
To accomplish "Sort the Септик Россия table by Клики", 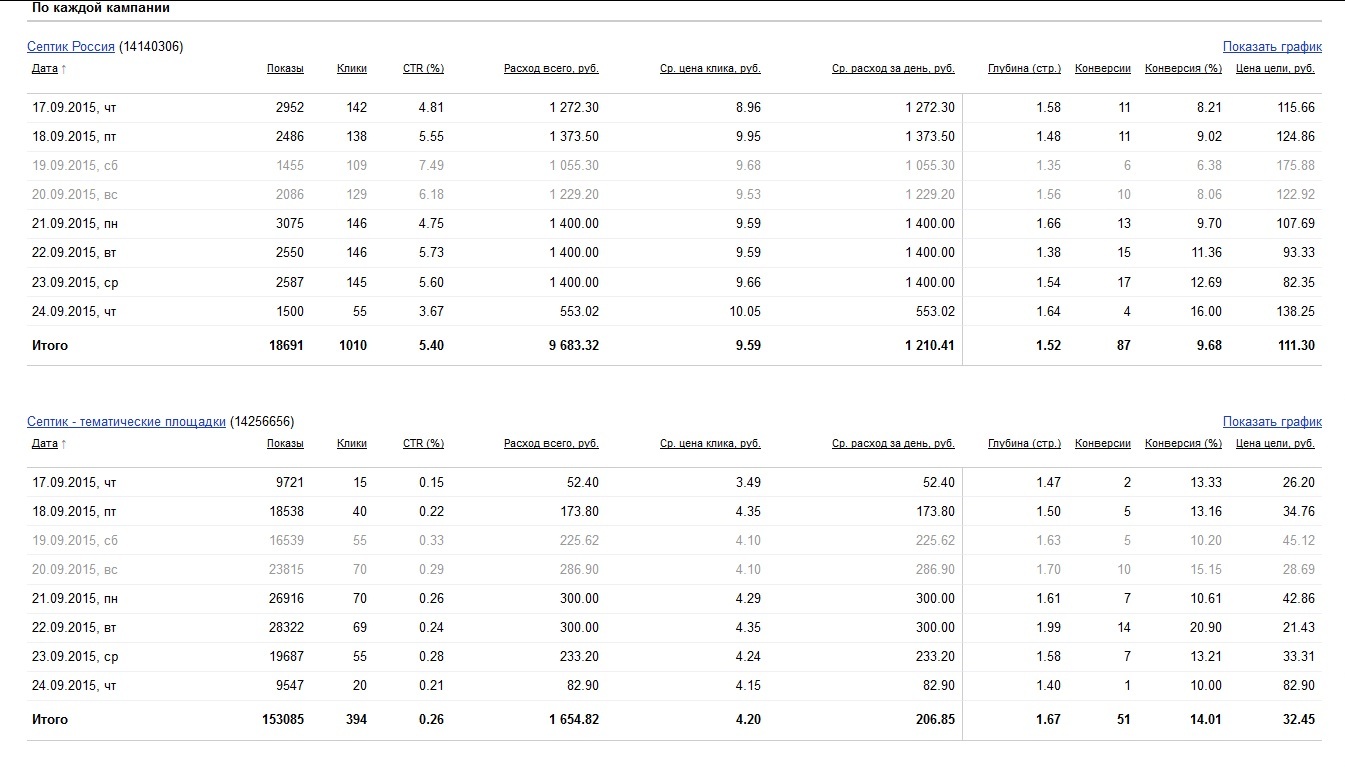I will coord(352,69).
